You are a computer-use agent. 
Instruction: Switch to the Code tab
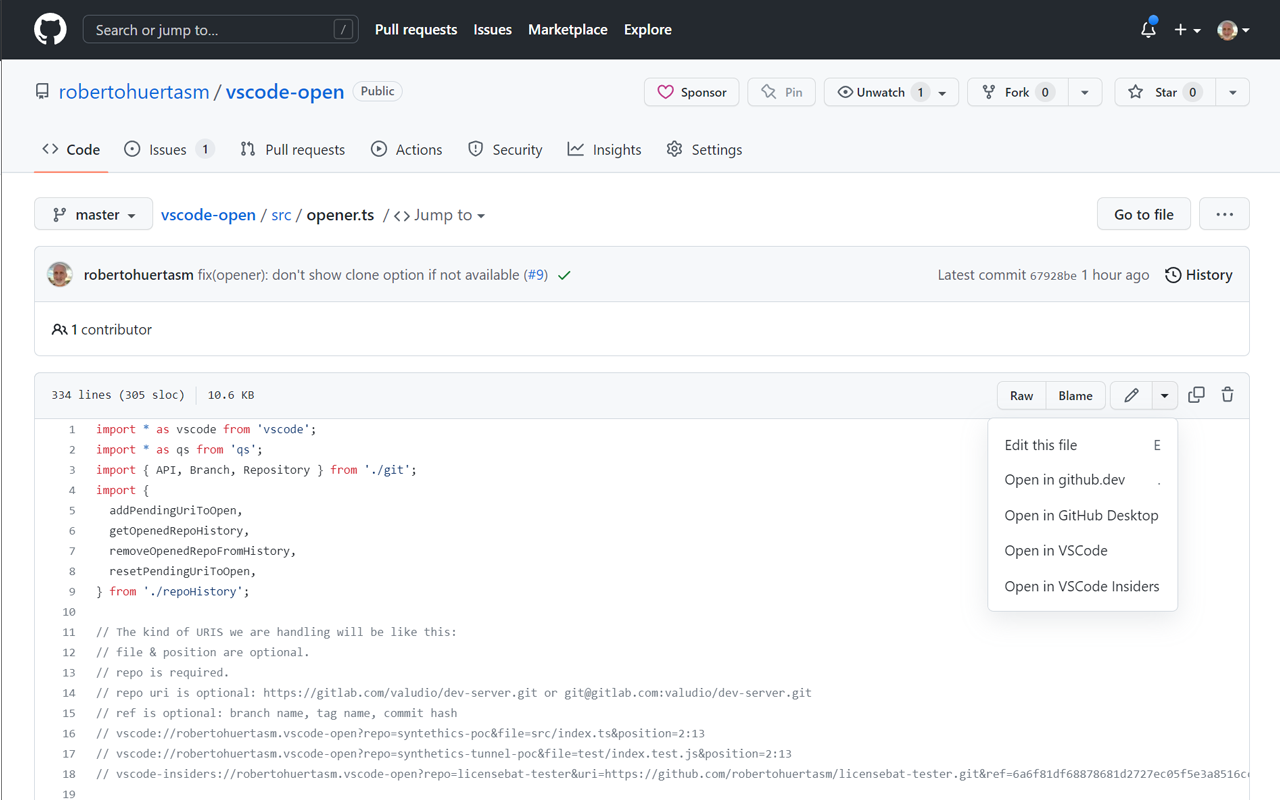coord(71,150)
